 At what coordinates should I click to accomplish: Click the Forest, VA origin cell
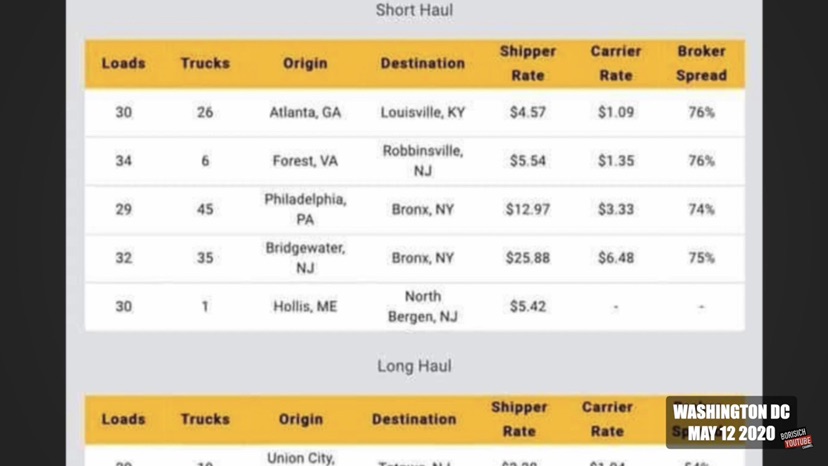[x=305, y=161]
